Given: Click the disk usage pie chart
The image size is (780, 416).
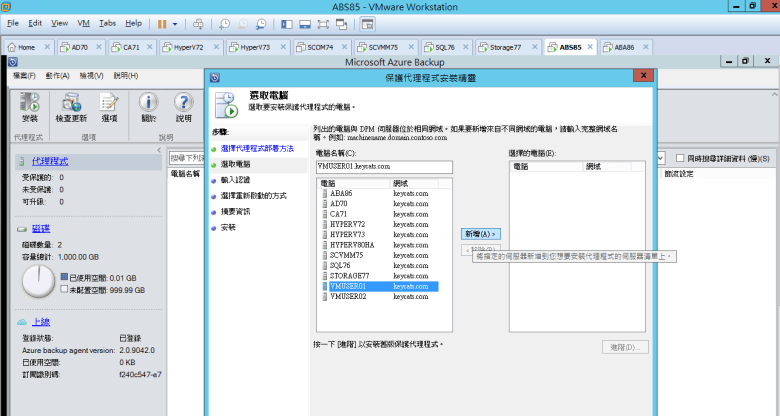Looking at the screenshot, I should 36,280.
